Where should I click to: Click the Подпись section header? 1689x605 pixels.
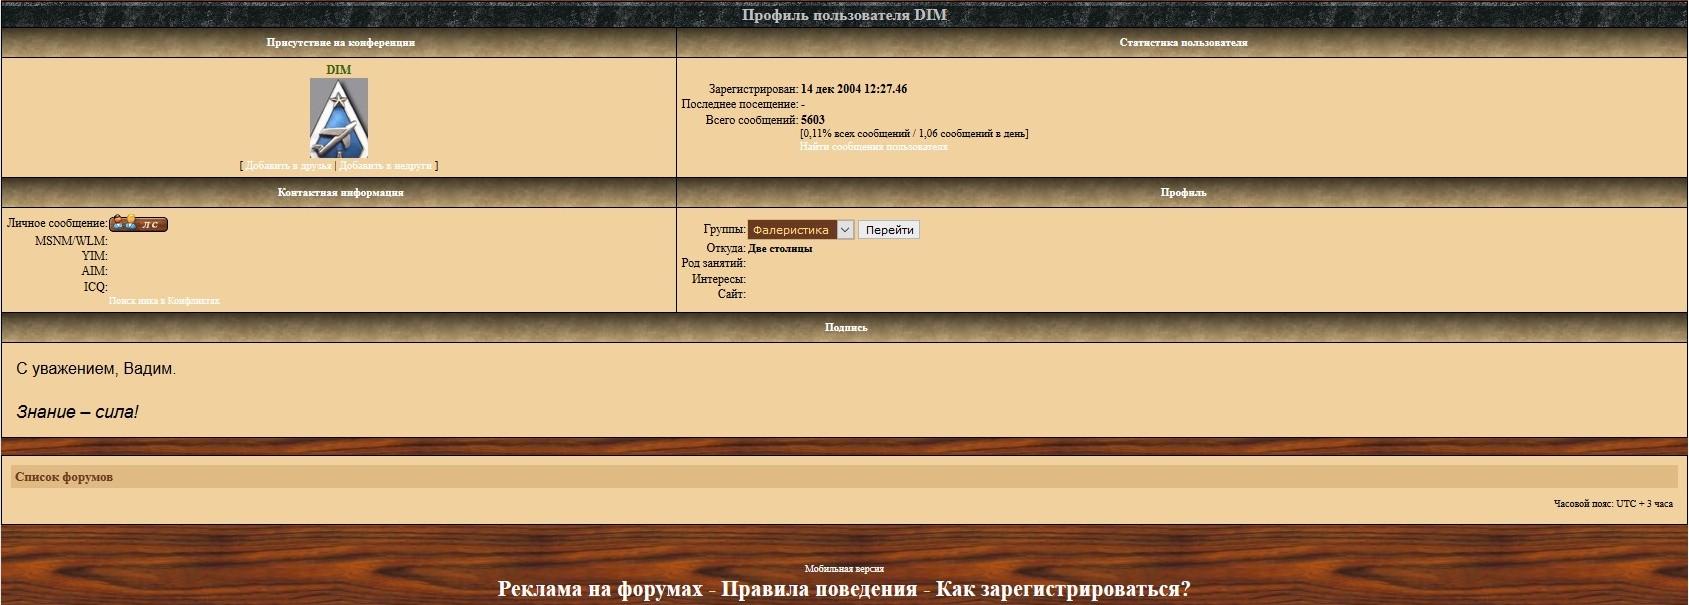click(x=845, y=327)
